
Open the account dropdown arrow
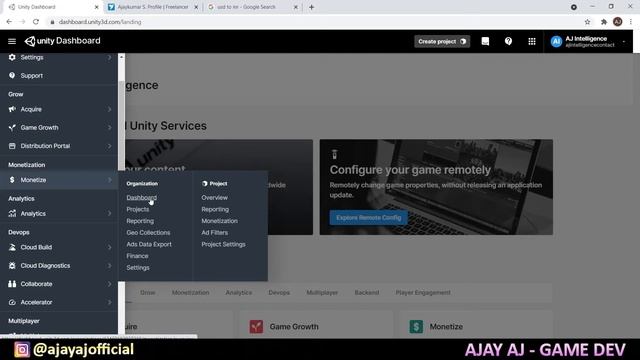tap(624, 42)
